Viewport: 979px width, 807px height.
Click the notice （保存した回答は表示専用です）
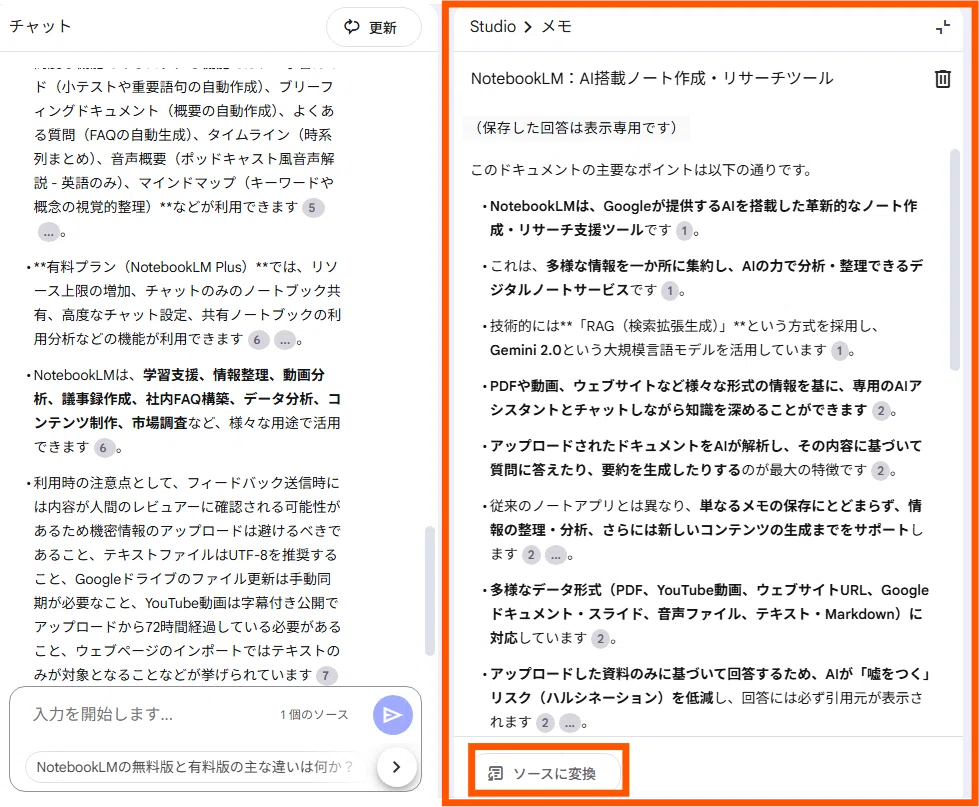coord(576,128)
